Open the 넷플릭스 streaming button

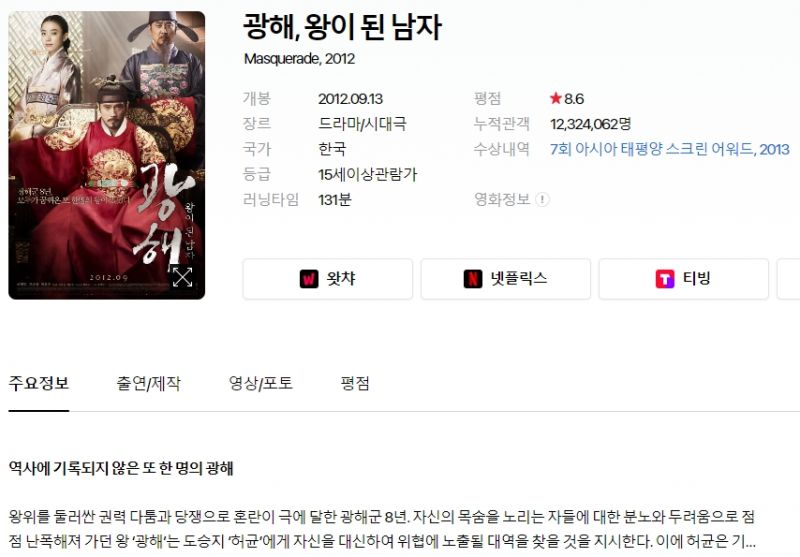[x=506, y=279]
